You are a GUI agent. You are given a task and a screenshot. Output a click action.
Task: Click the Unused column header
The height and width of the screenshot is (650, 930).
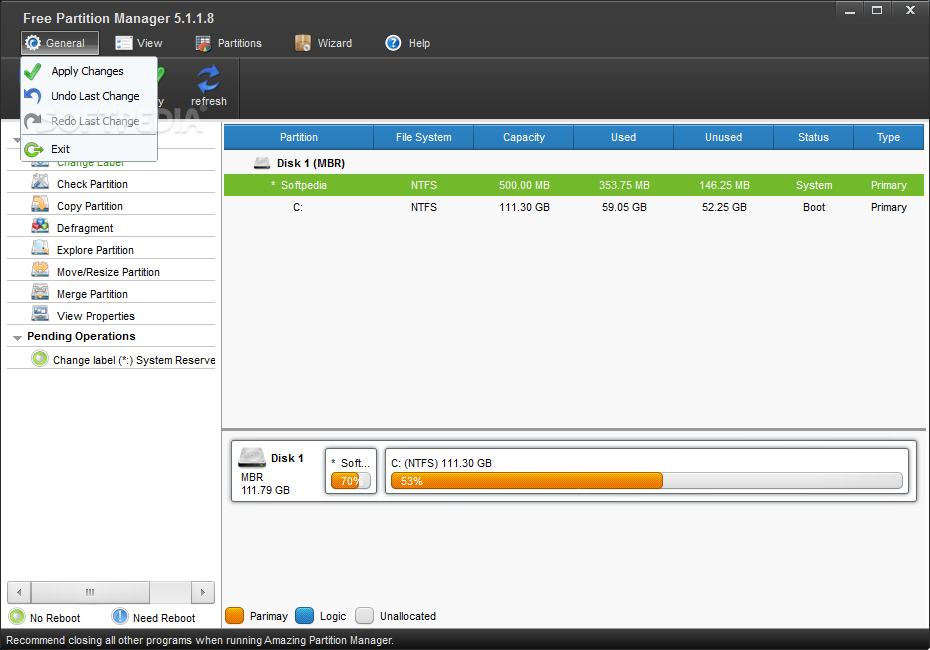coord(724,137)
